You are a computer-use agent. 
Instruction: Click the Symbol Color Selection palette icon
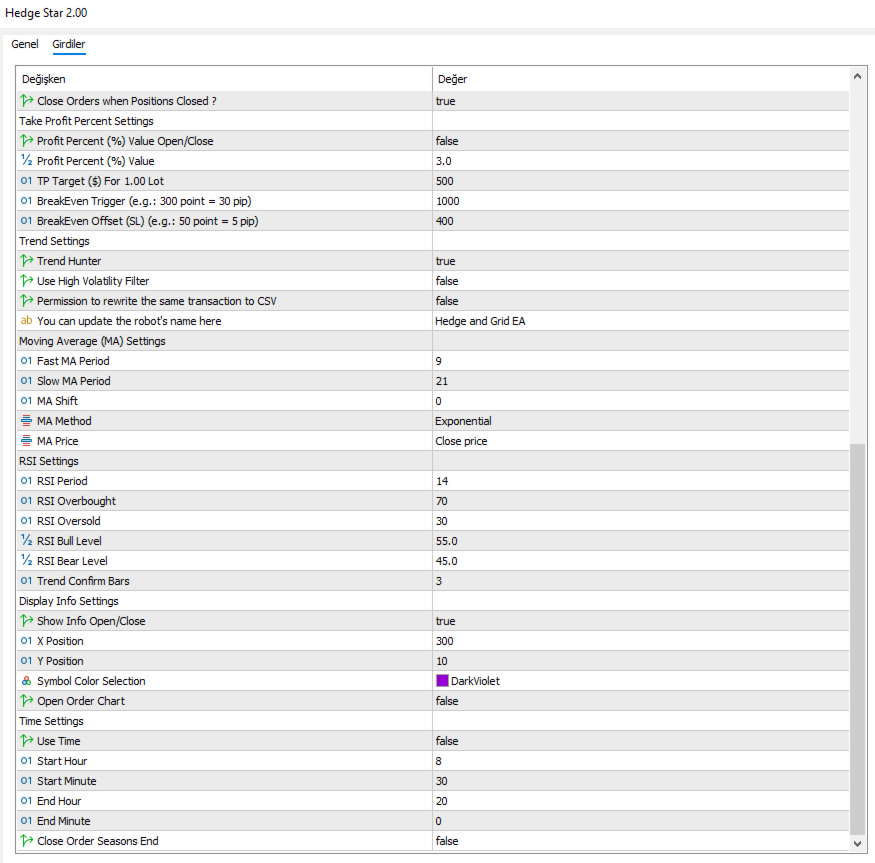(x=26, y=681)
